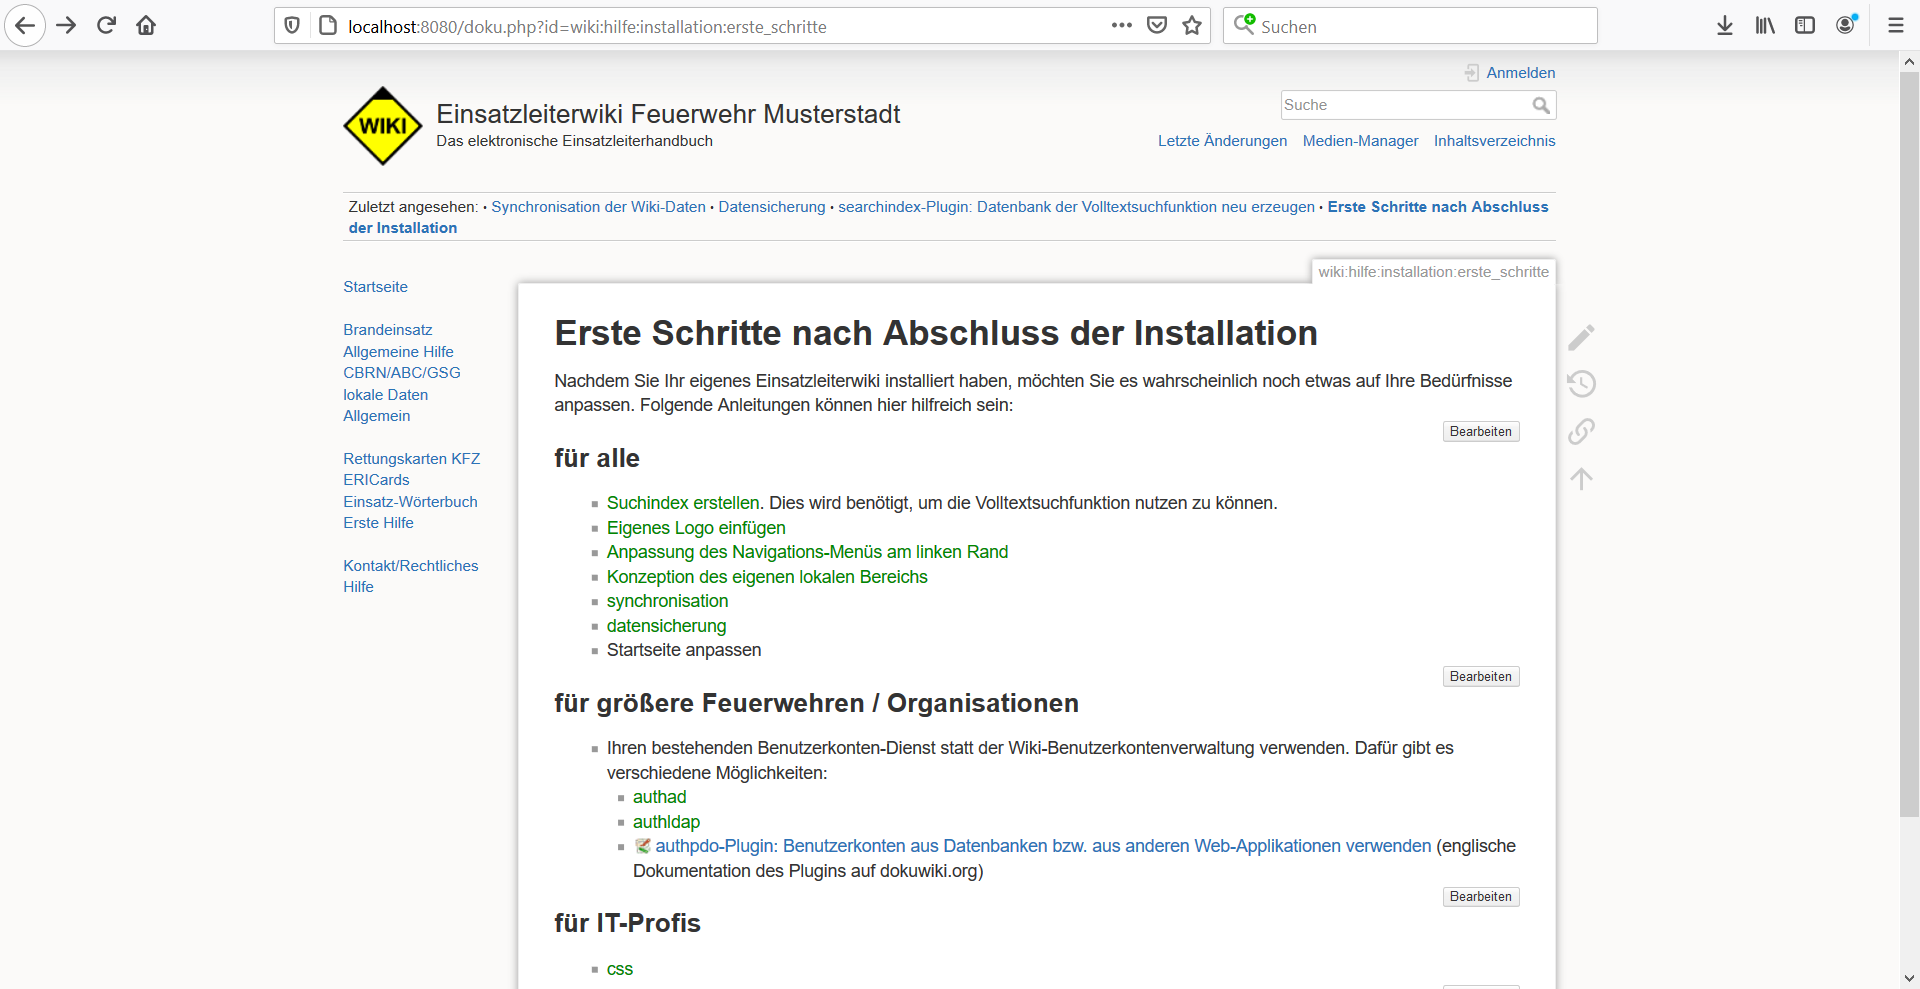
Task: Click the pencil edit page icon
Action: tap(1581, 337)
